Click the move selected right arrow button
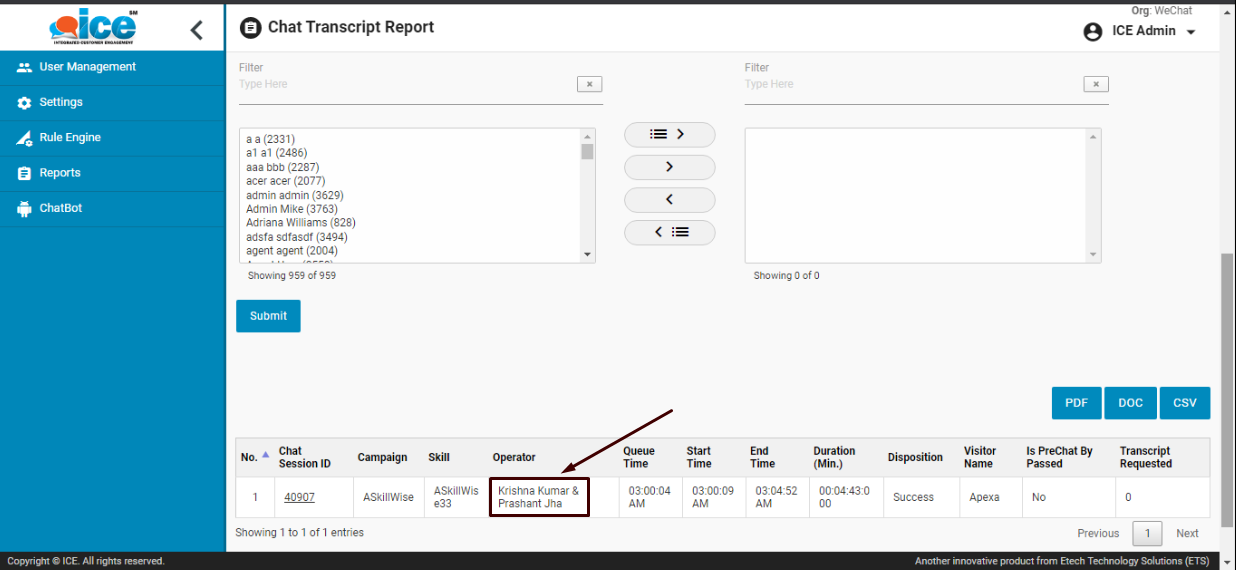 coord(669,167)
